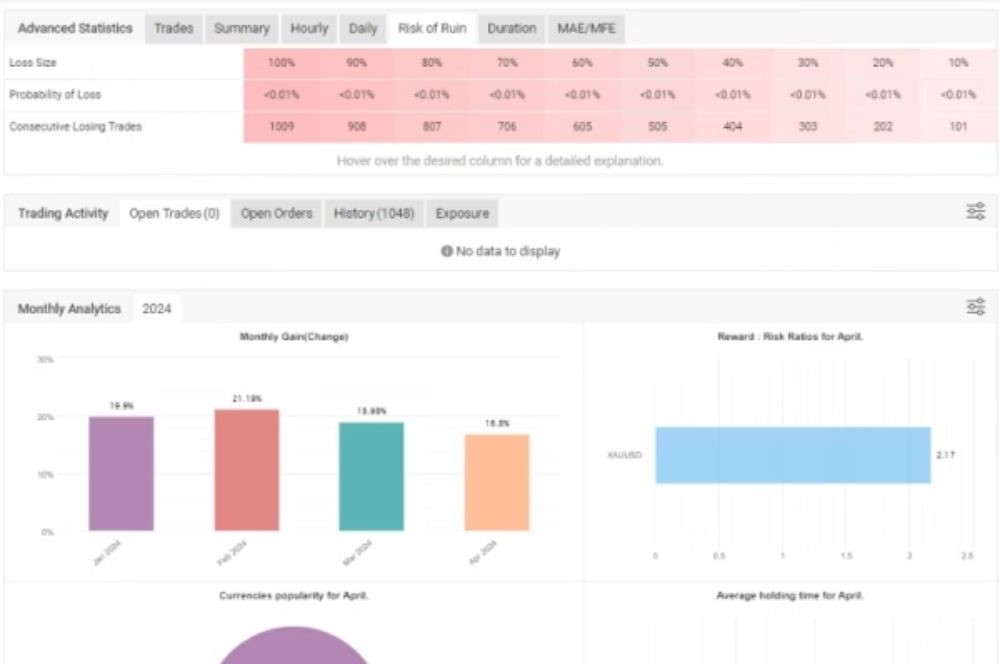Screen dimensions: 1000x664
Task: Open Monthly Analytics filter settings icon
Action: [x=975, y=308]
